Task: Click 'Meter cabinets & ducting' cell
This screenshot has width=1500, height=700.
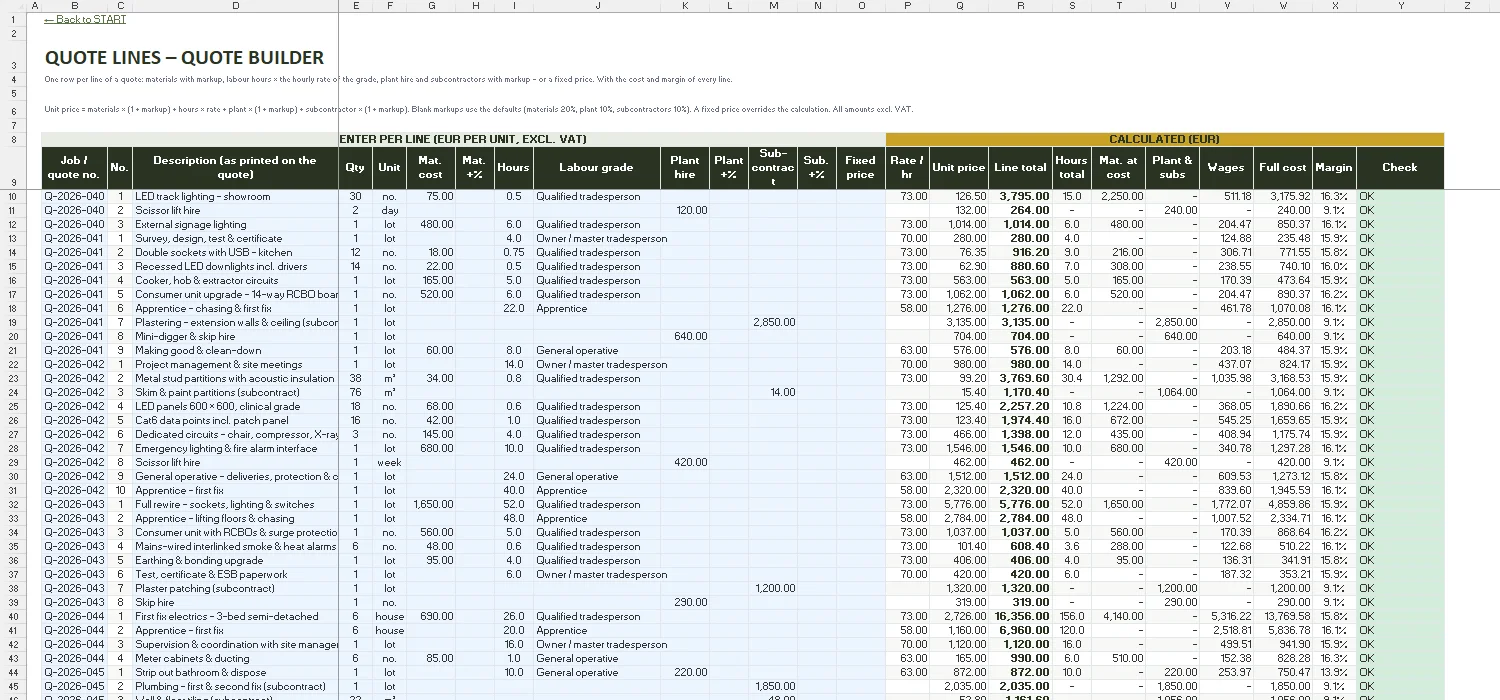Action: pyautogui.click(x=235, y=658)
